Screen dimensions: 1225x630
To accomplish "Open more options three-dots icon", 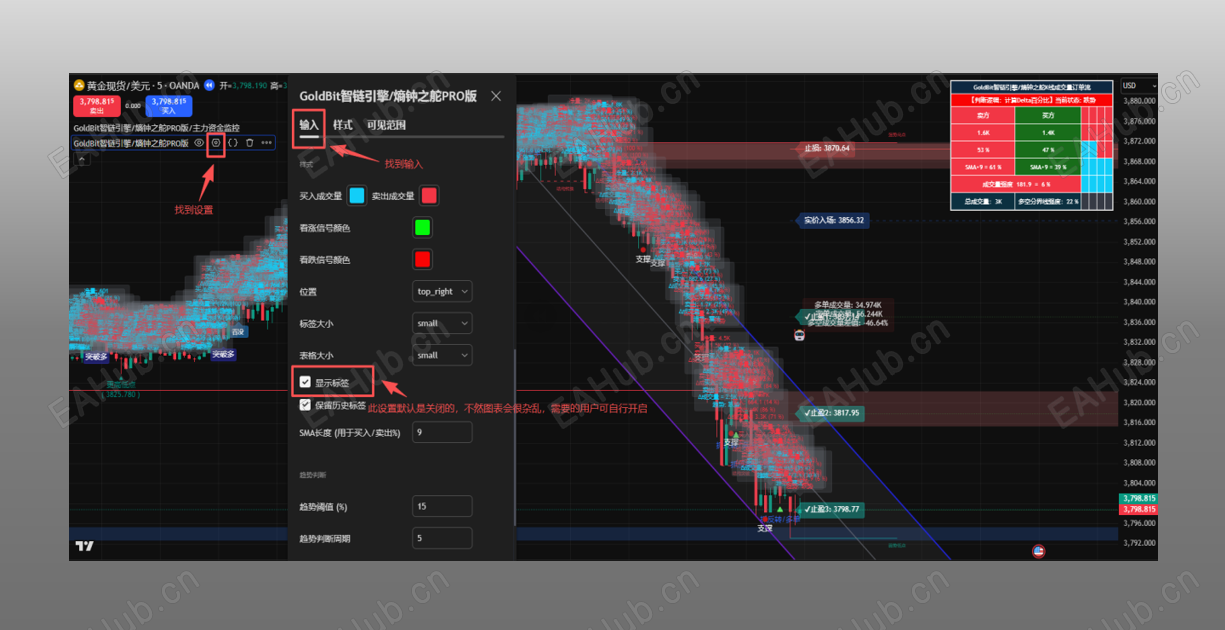I will tap(266, 143).
